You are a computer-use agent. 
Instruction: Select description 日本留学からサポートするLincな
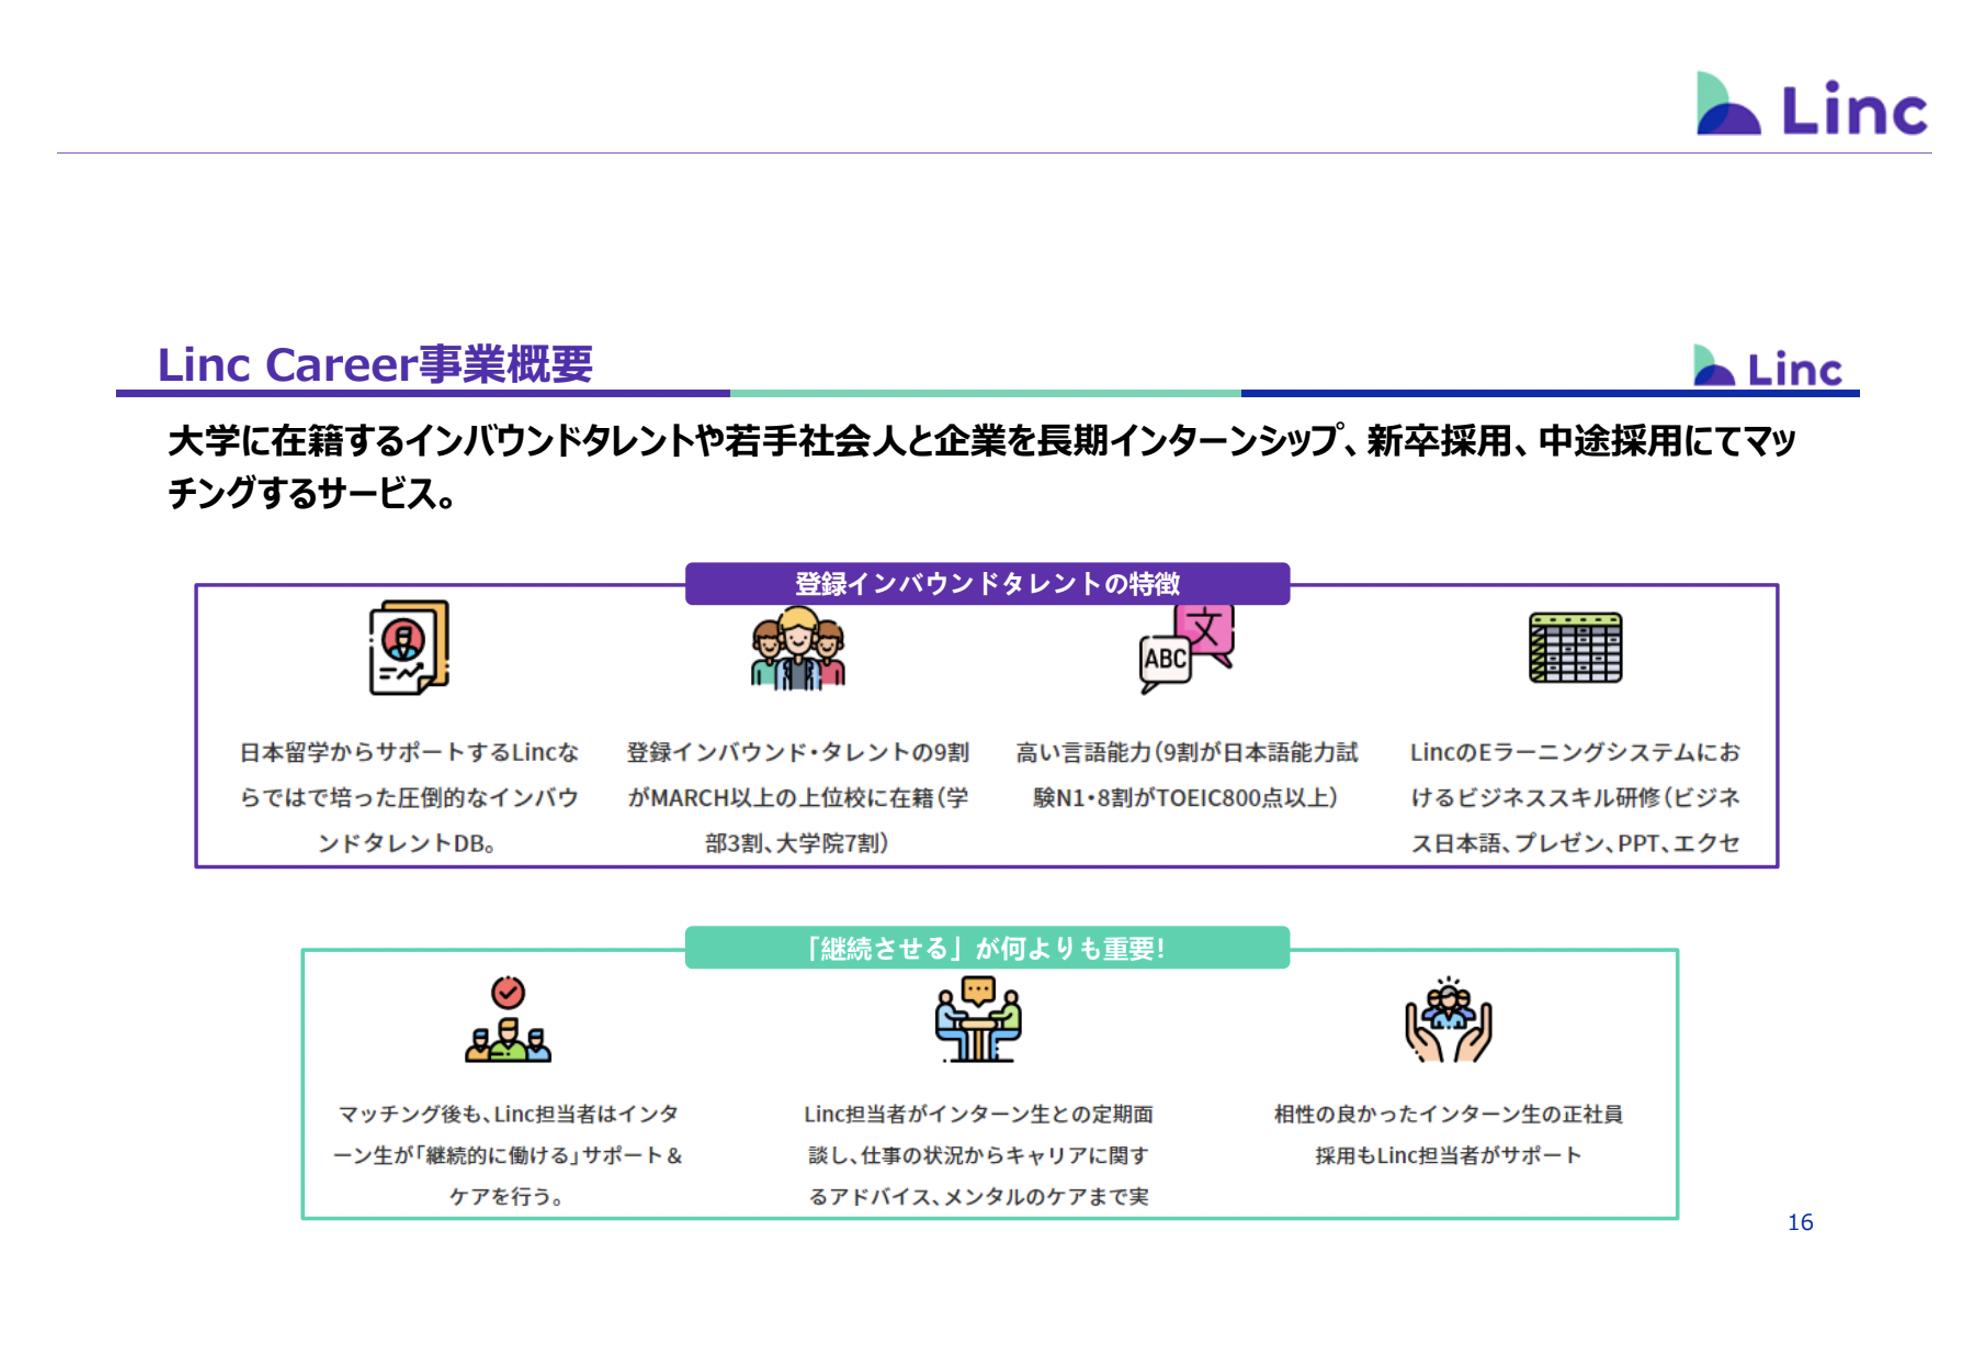pos(409,752)
